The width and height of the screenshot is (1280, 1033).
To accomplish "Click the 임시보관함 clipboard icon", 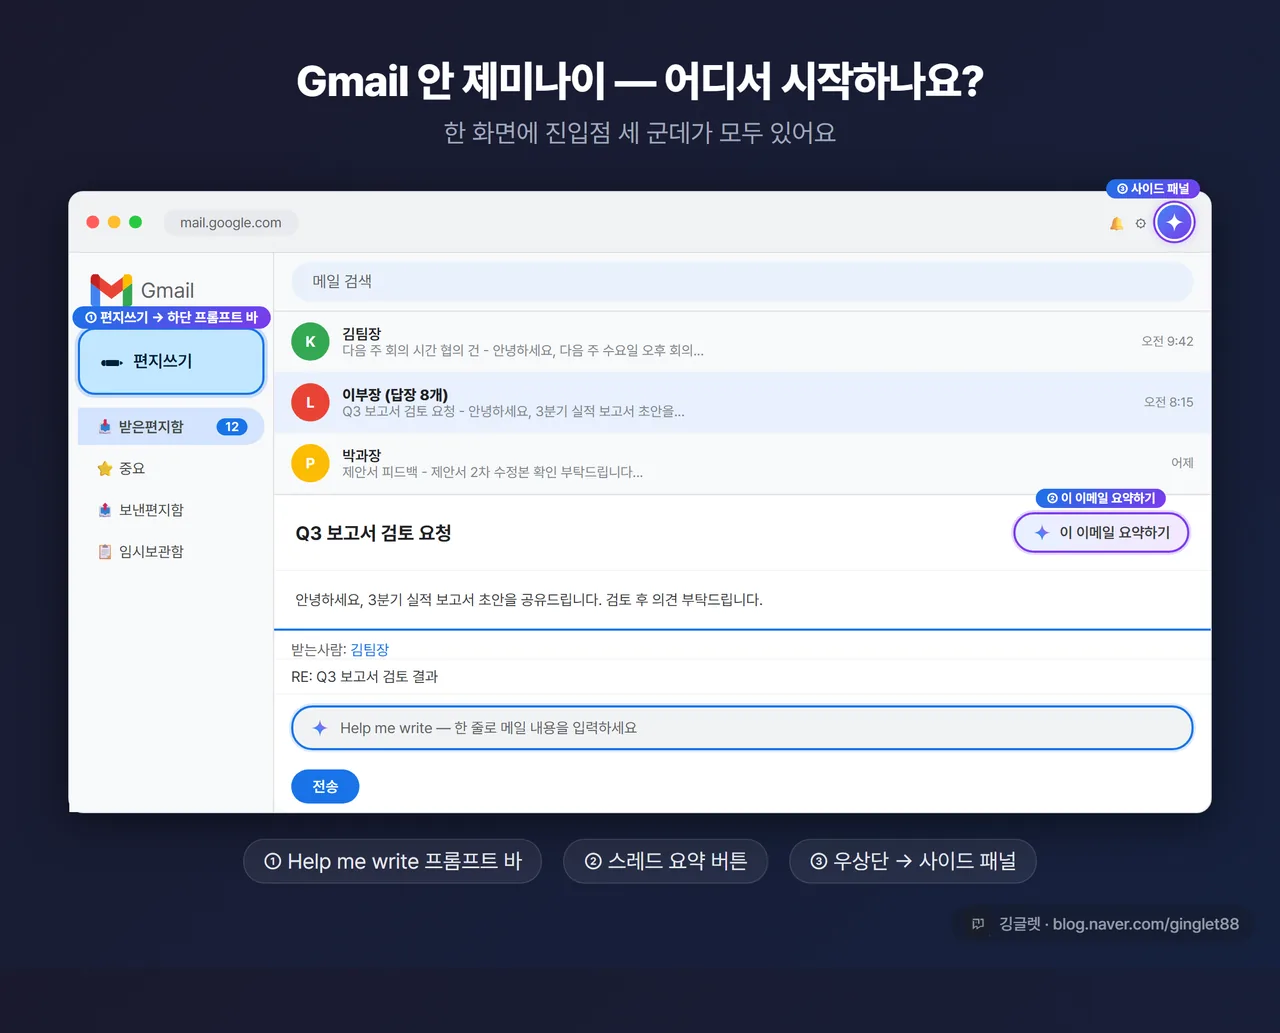I will (x=105, y=551).
